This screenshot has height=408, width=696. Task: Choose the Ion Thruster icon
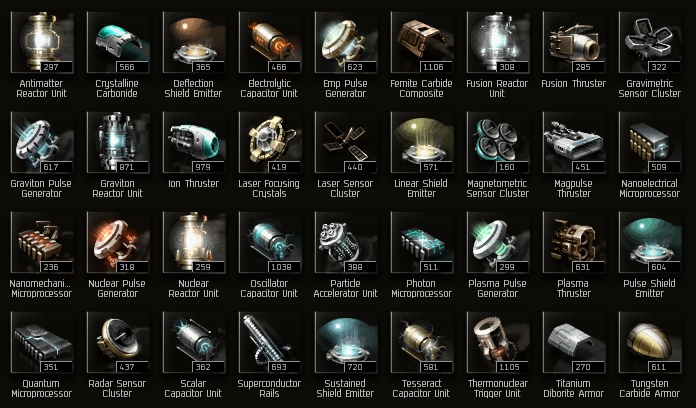point(194,143)
